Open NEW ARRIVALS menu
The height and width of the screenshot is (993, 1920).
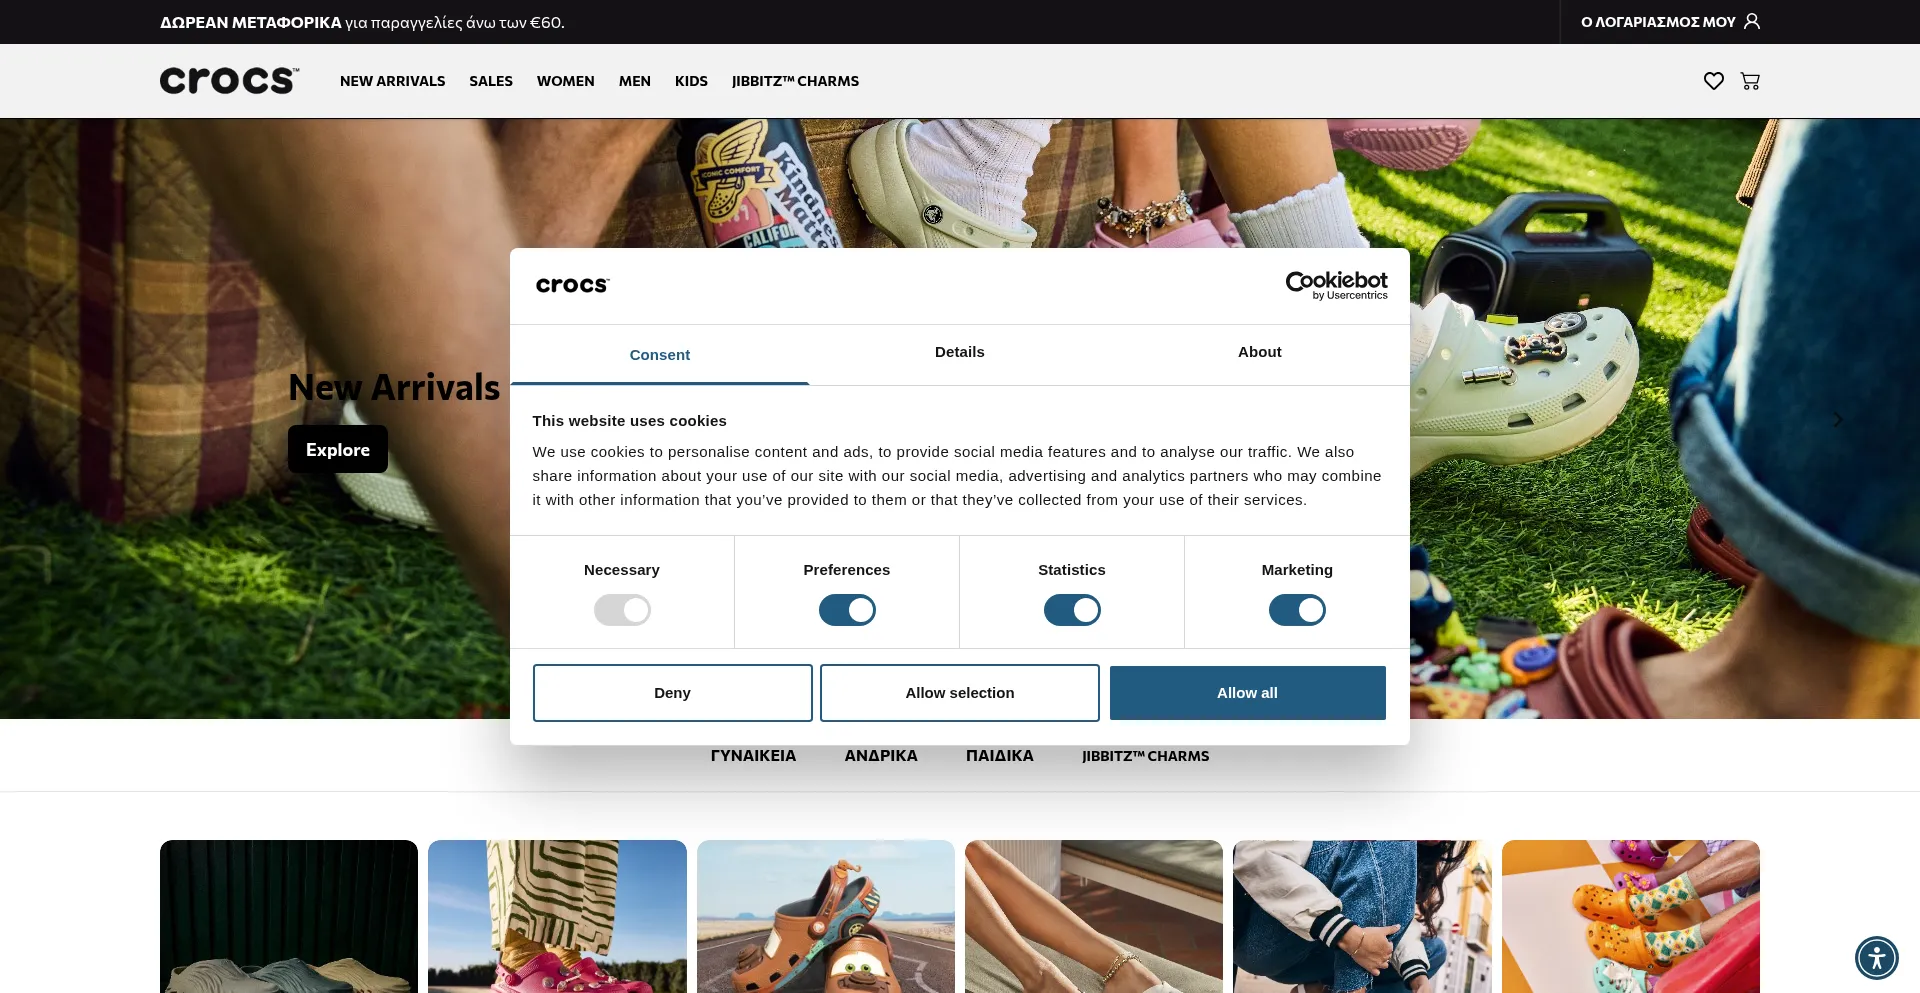392,81
